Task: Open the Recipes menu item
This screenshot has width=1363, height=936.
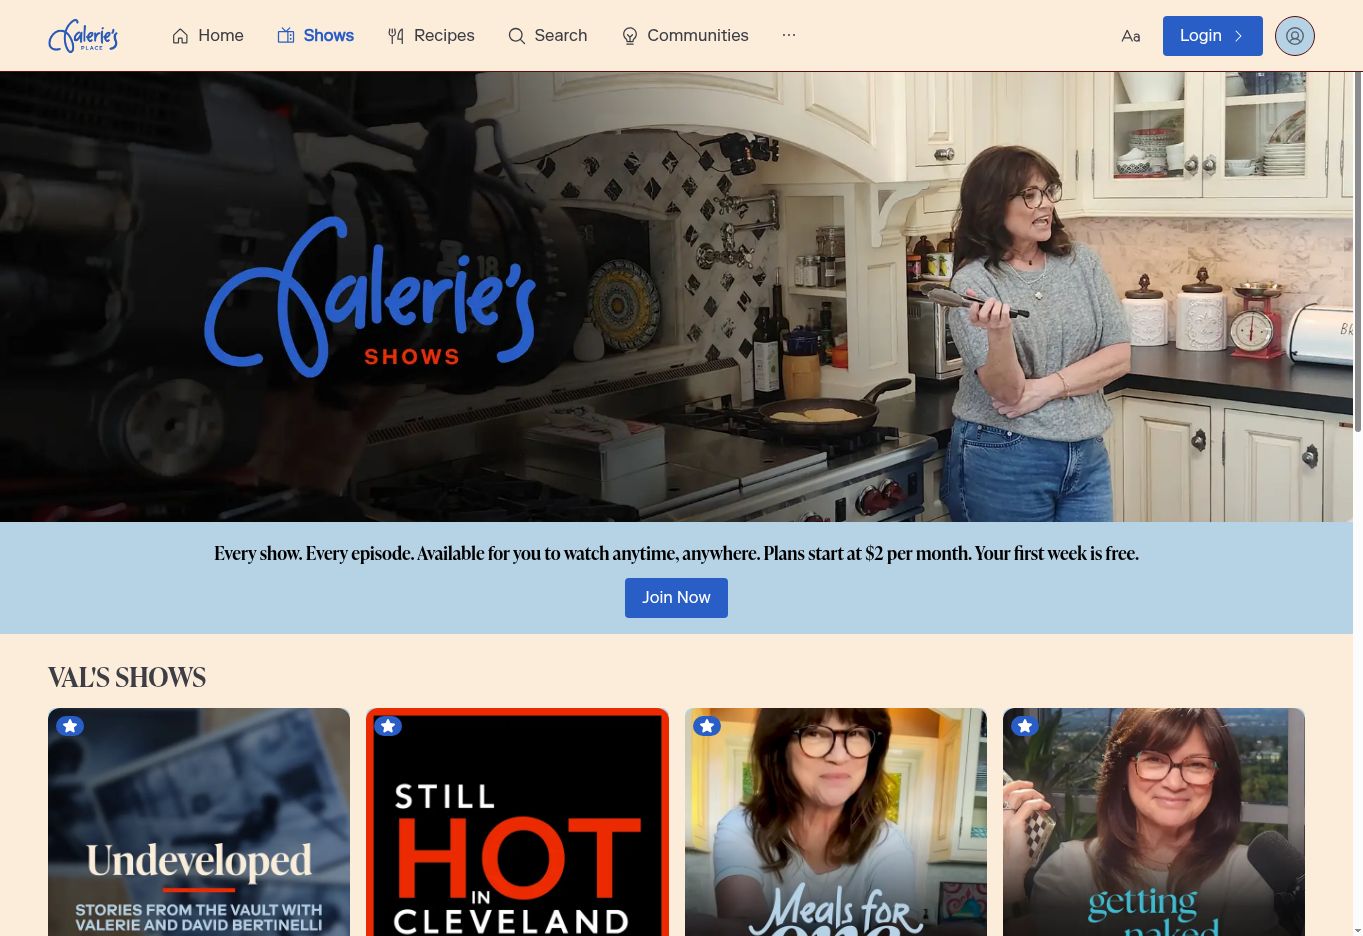Action: 431,36
